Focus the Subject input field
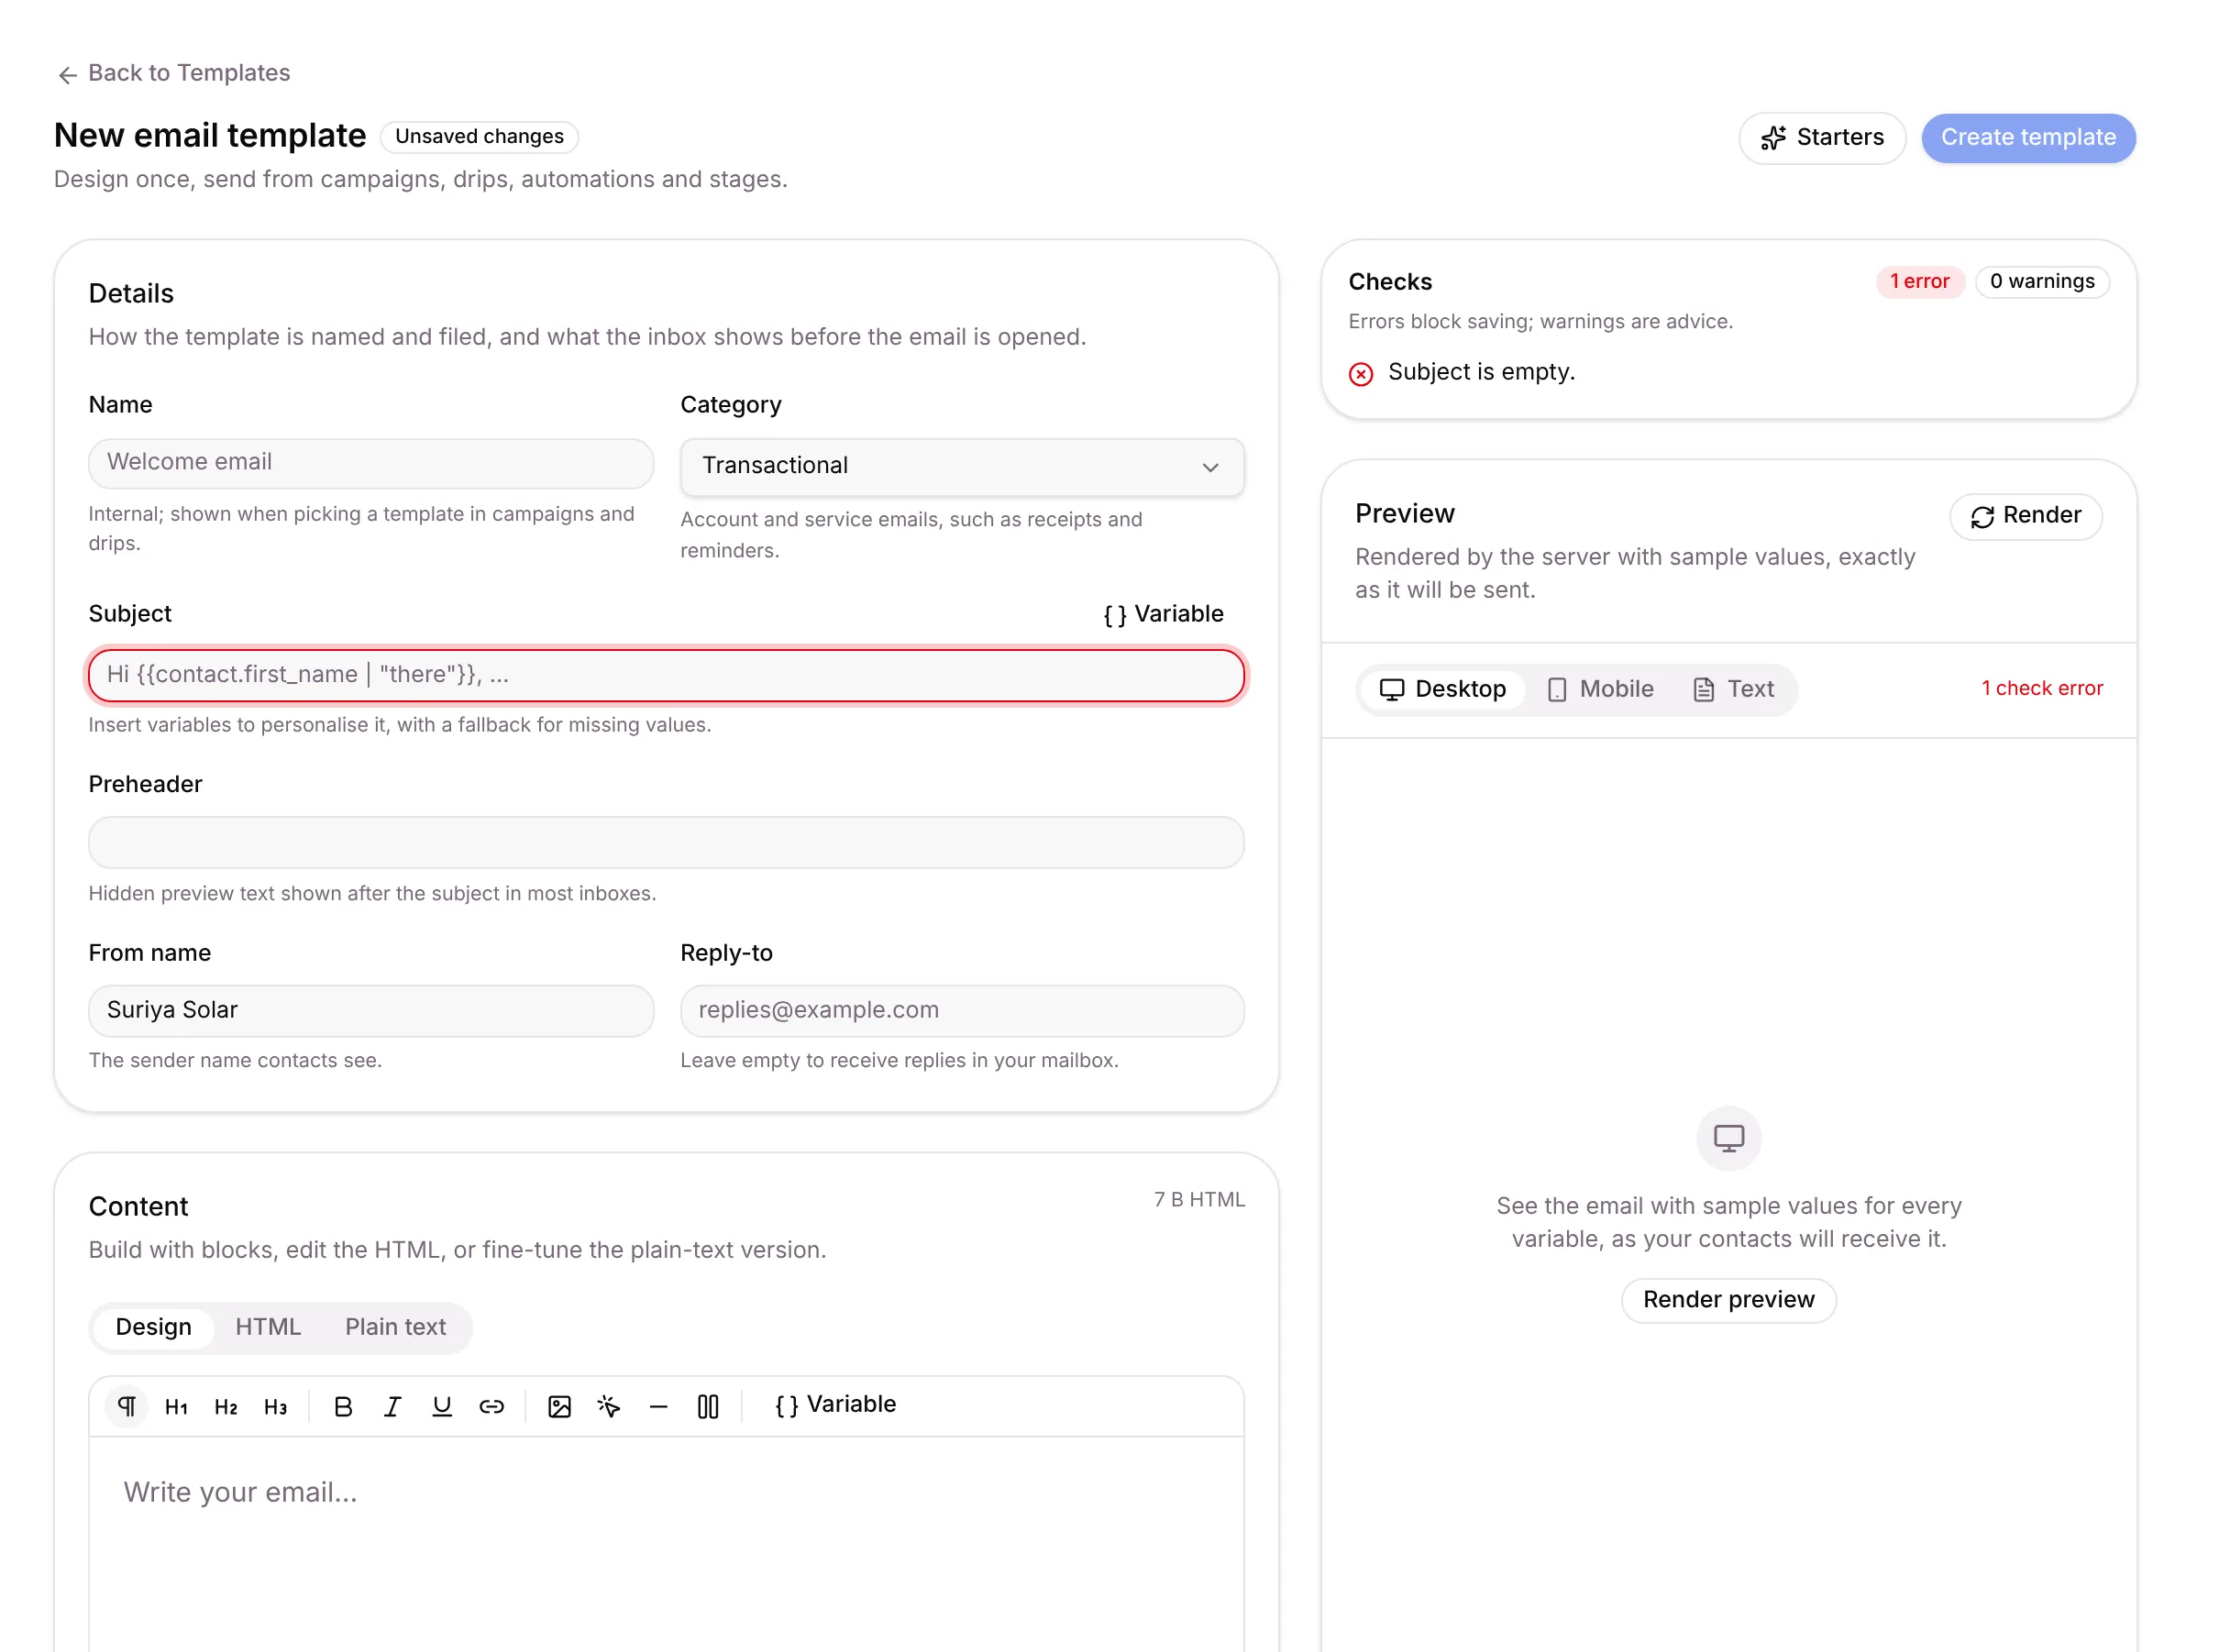 666,675
